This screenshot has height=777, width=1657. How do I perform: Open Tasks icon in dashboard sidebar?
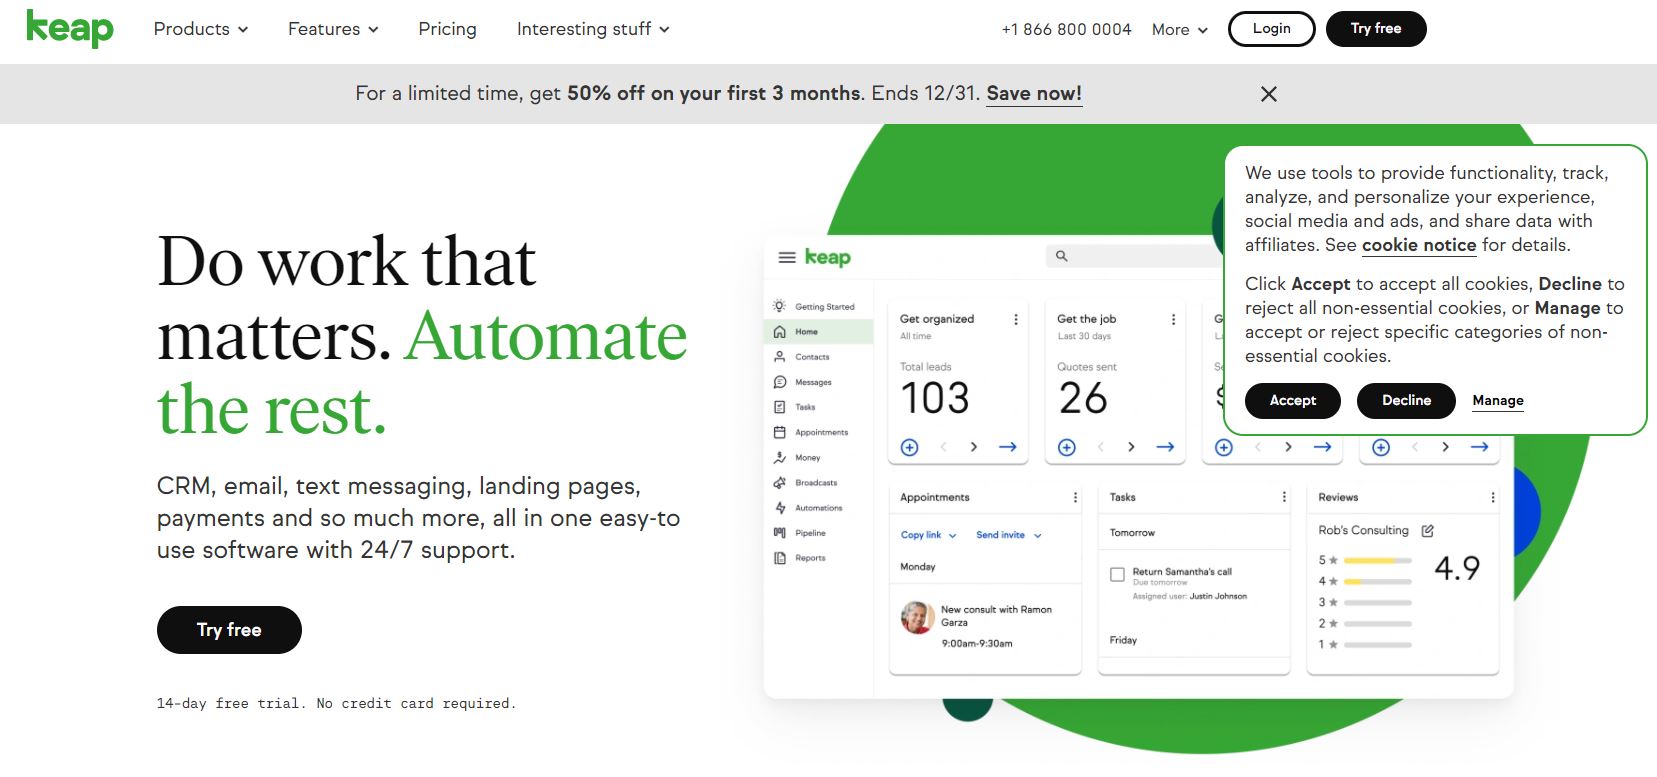[x=779, y=407]
